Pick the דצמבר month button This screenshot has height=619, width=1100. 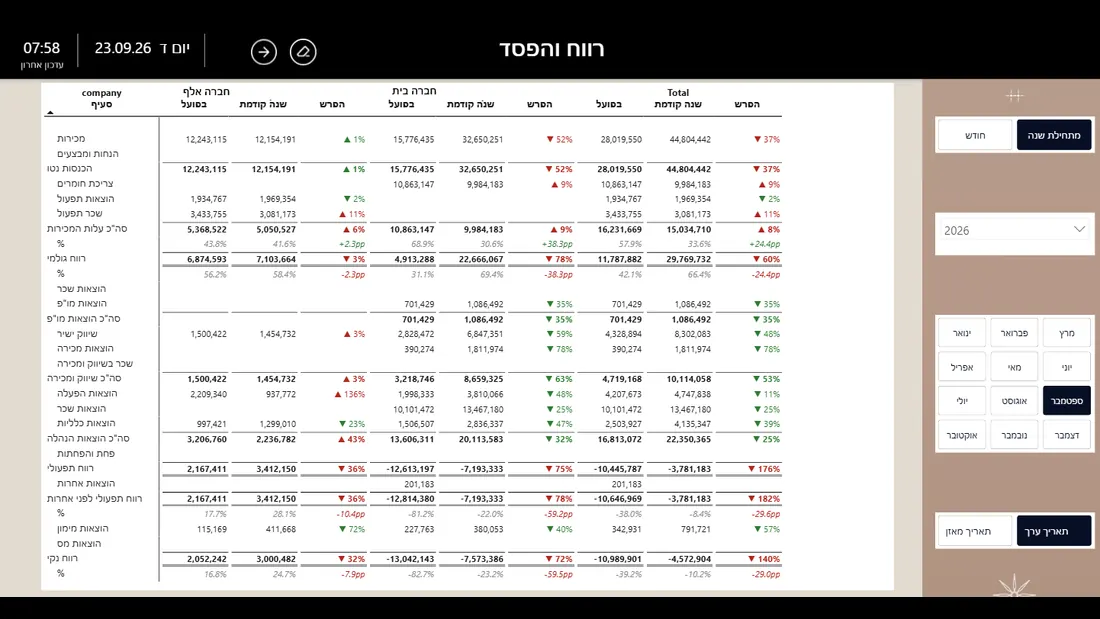(1067, 435)
